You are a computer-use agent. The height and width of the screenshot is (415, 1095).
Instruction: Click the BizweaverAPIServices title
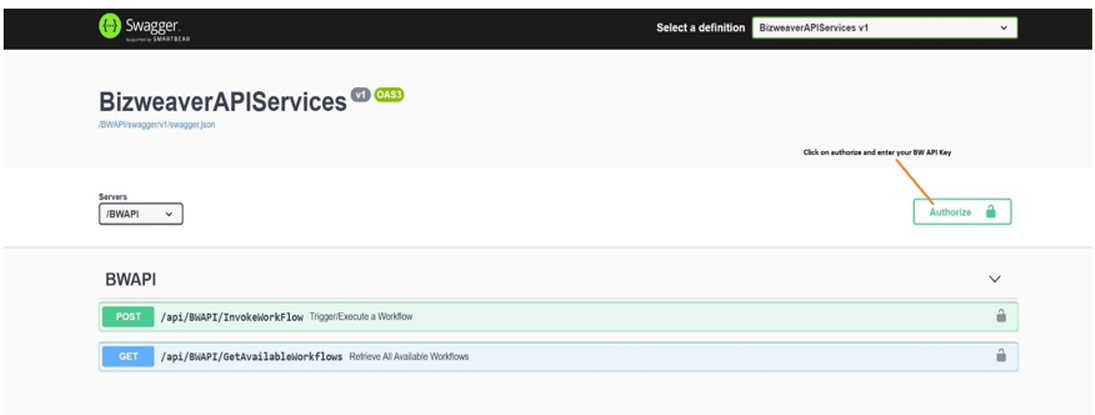223,103
